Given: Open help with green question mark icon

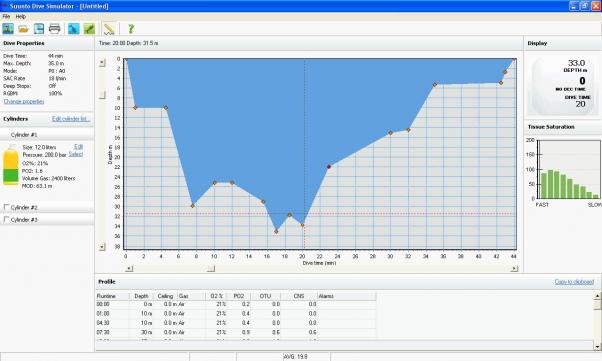Looking at the screenshot, I should tap(131, 29).
